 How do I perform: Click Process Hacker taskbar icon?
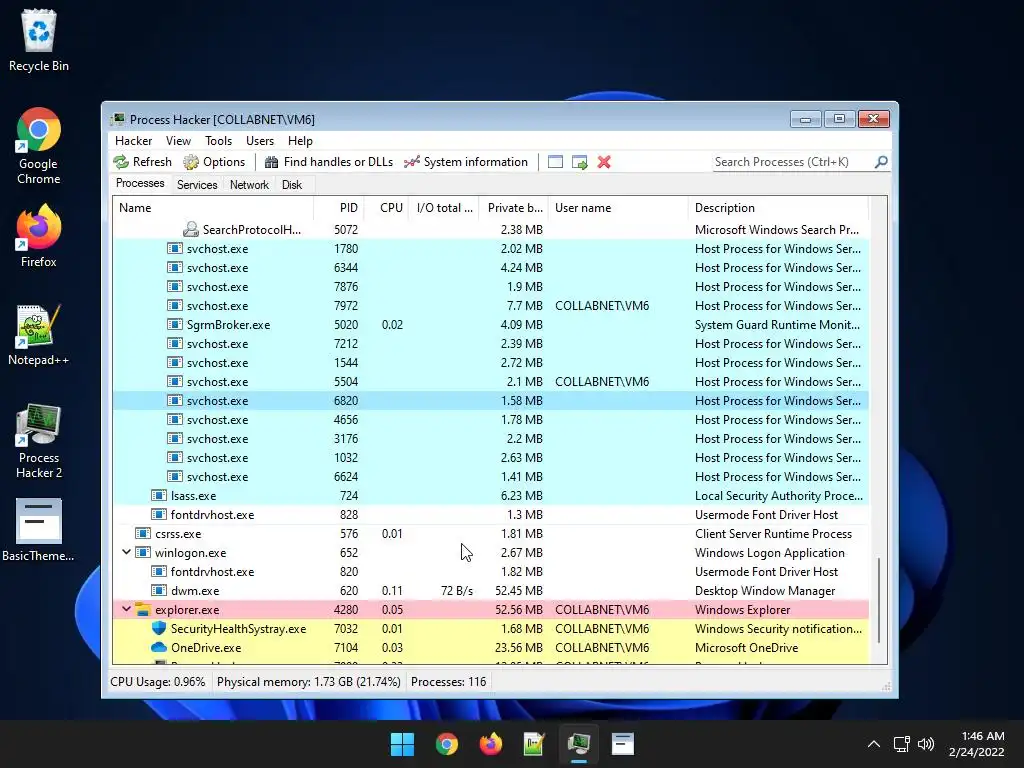579,744
